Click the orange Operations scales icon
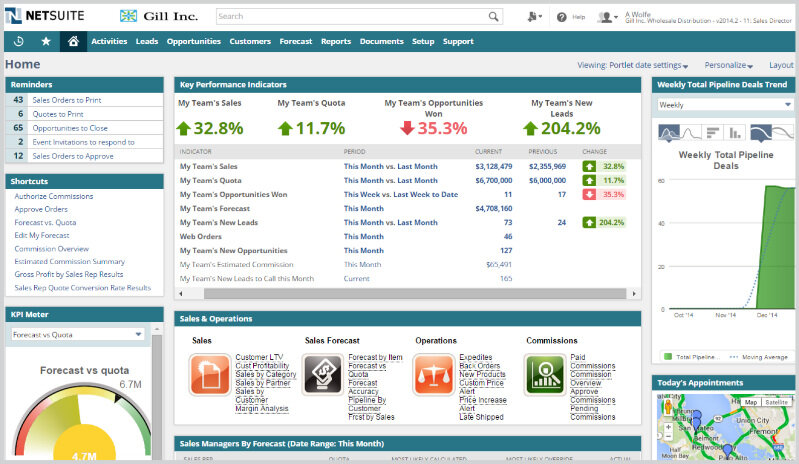The height and width of the screenshot is (464, 799). point(435,375)
